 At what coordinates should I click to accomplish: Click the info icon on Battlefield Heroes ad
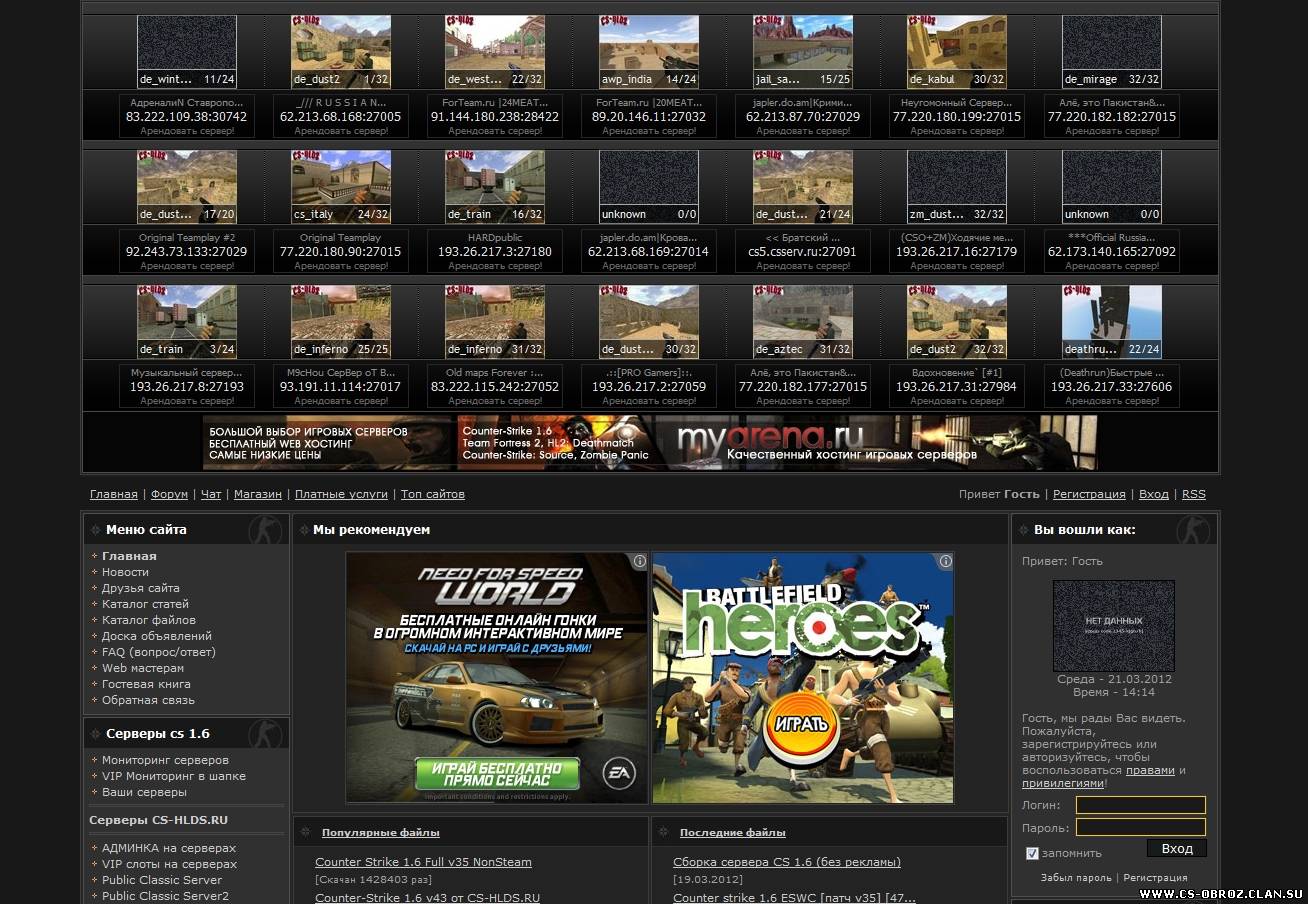945,561
